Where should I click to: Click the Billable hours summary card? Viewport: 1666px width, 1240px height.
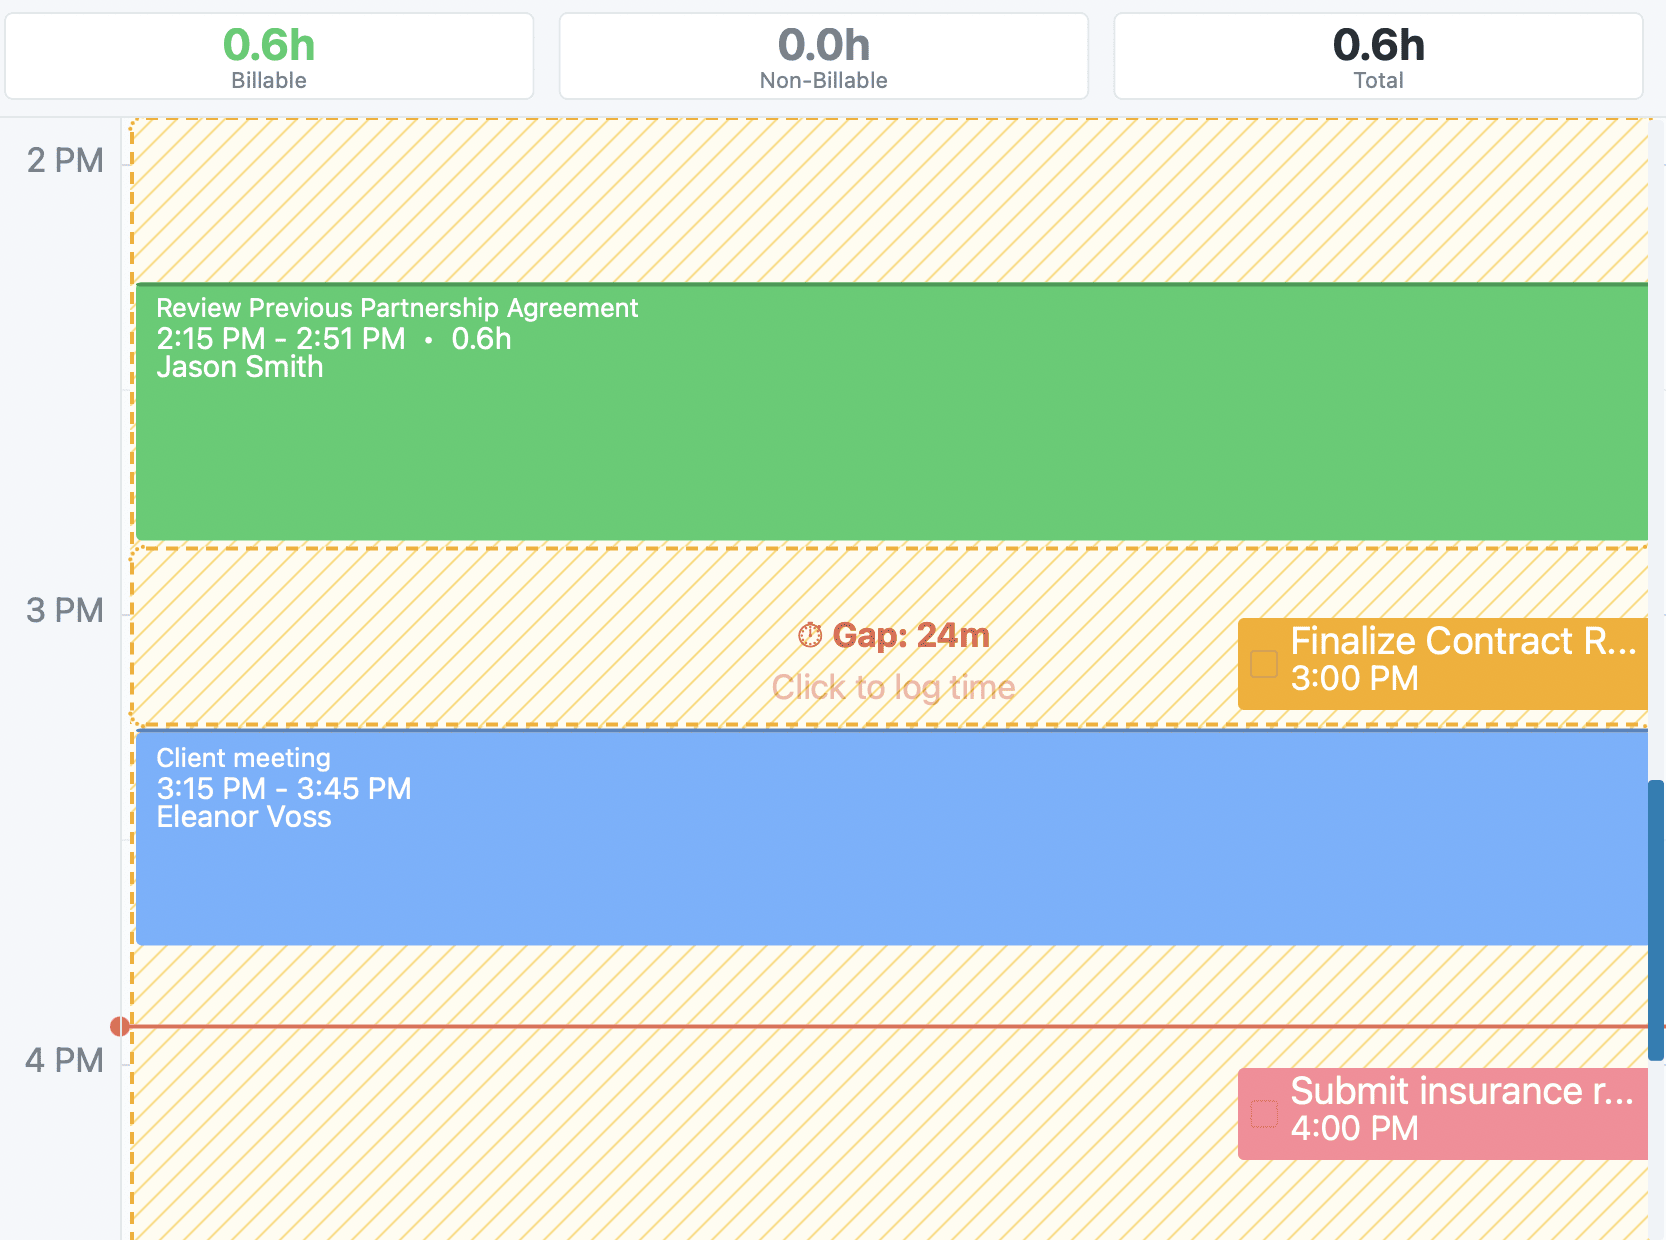(269, 56)
